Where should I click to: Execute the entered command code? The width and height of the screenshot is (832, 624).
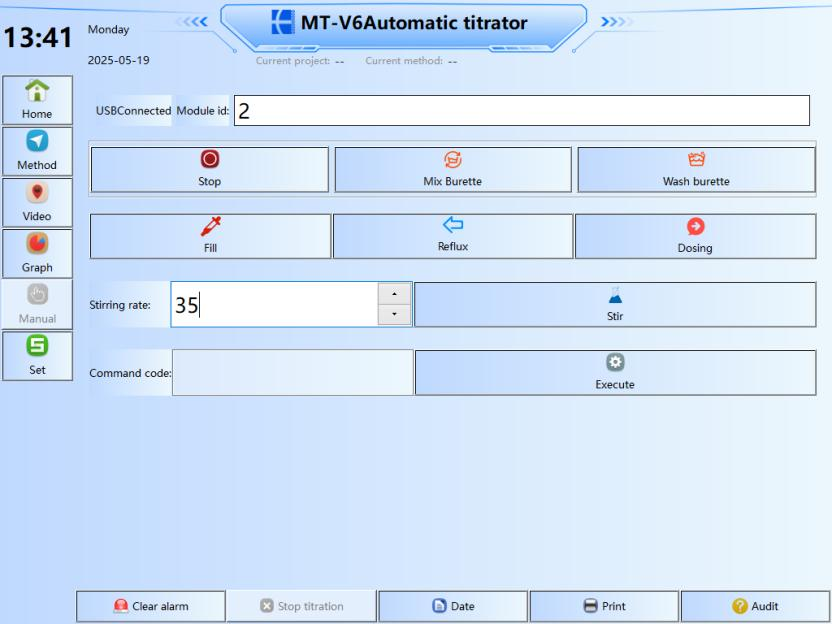pos(615,372)
